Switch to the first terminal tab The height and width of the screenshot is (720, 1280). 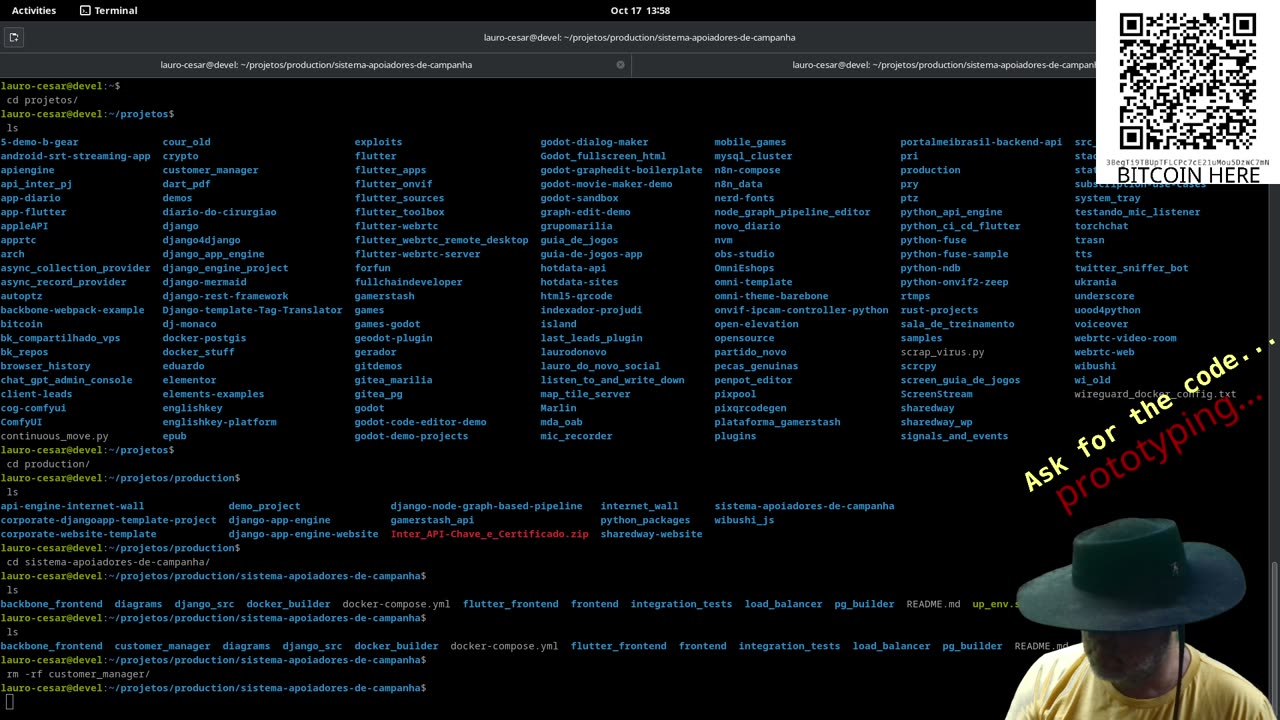pos(316,65)
